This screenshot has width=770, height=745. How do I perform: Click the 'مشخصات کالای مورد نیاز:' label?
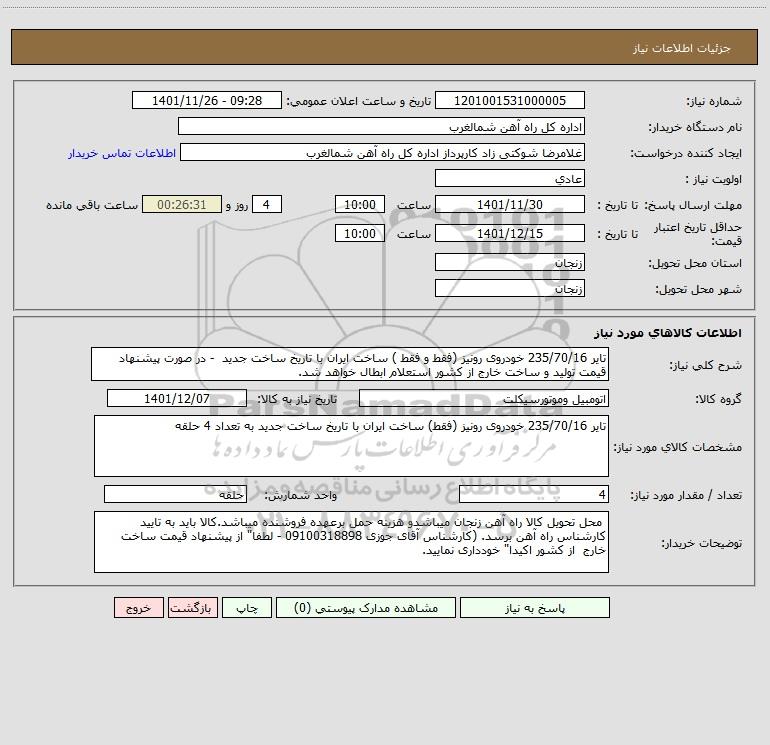click(678, 447)
